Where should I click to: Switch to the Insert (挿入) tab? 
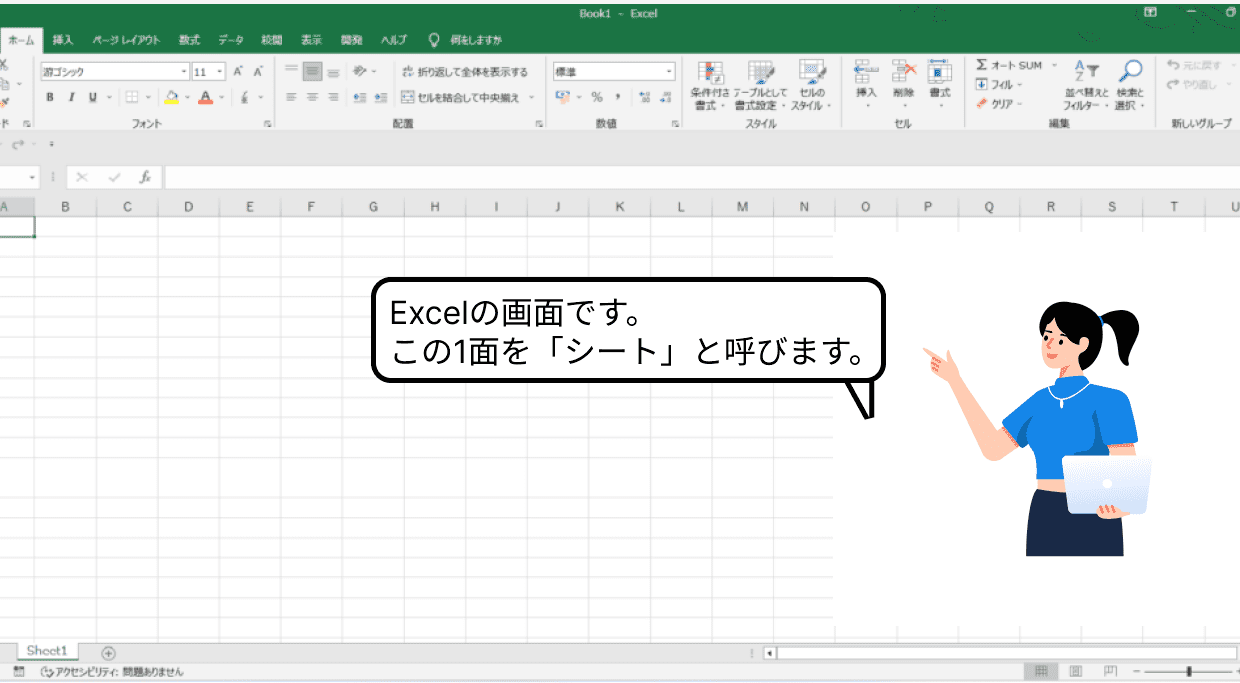tap(63, 40)
